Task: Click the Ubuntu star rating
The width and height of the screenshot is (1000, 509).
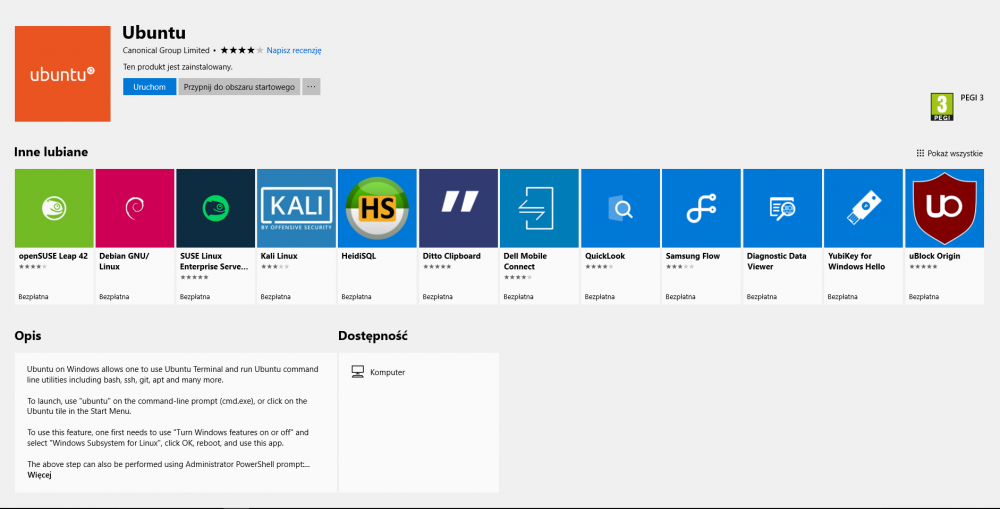Action: [242, 50]
